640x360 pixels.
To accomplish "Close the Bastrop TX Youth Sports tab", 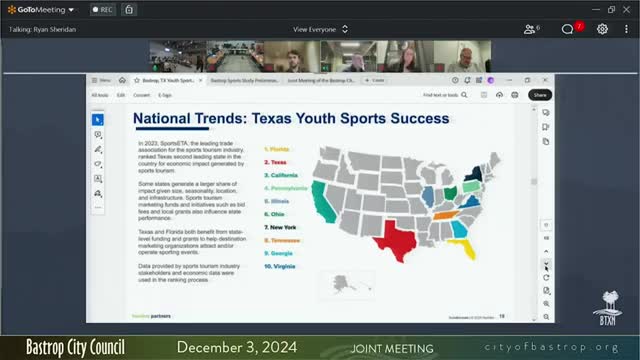I will 200,80.
